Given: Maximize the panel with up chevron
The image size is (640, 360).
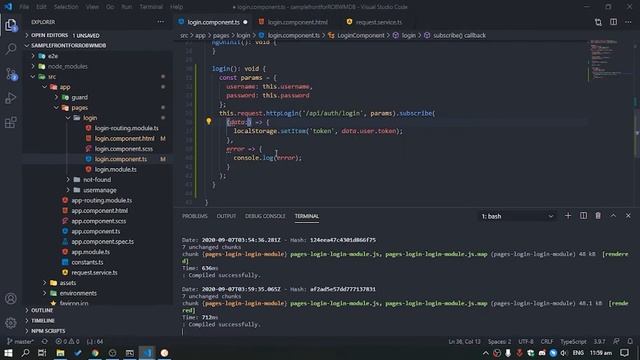Looking at the screenshot, I should tap(613, 216).
